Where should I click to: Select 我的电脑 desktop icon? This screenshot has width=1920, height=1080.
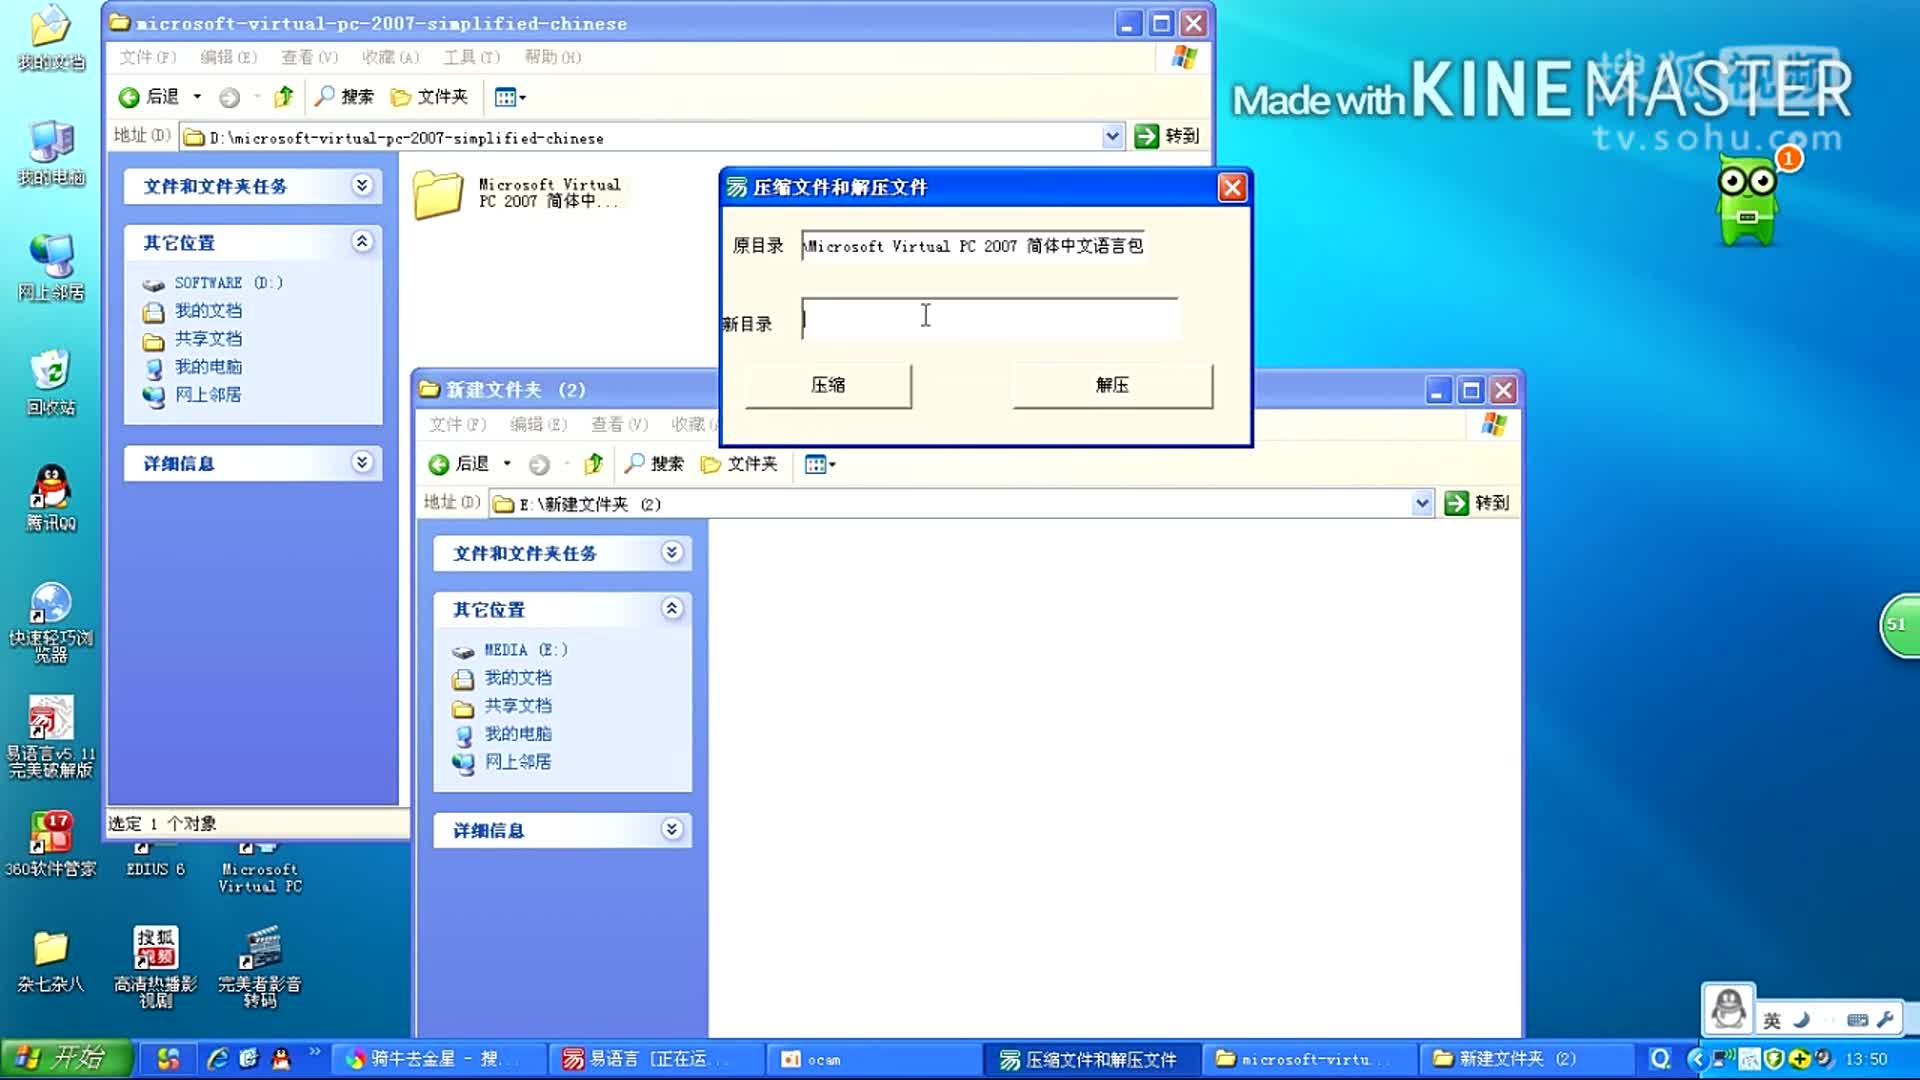pyautogui.click(x=51, y=154)
